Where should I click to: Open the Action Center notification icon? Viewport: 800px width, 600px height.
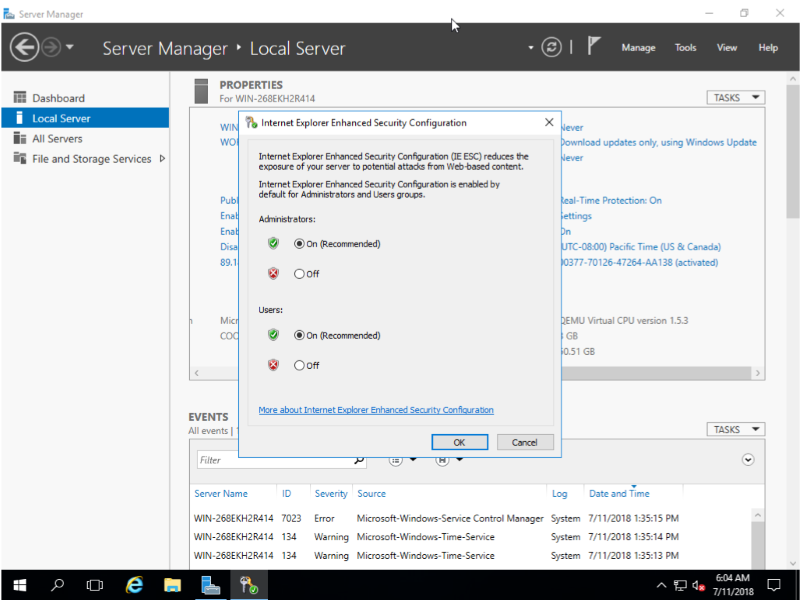(773, 585)
